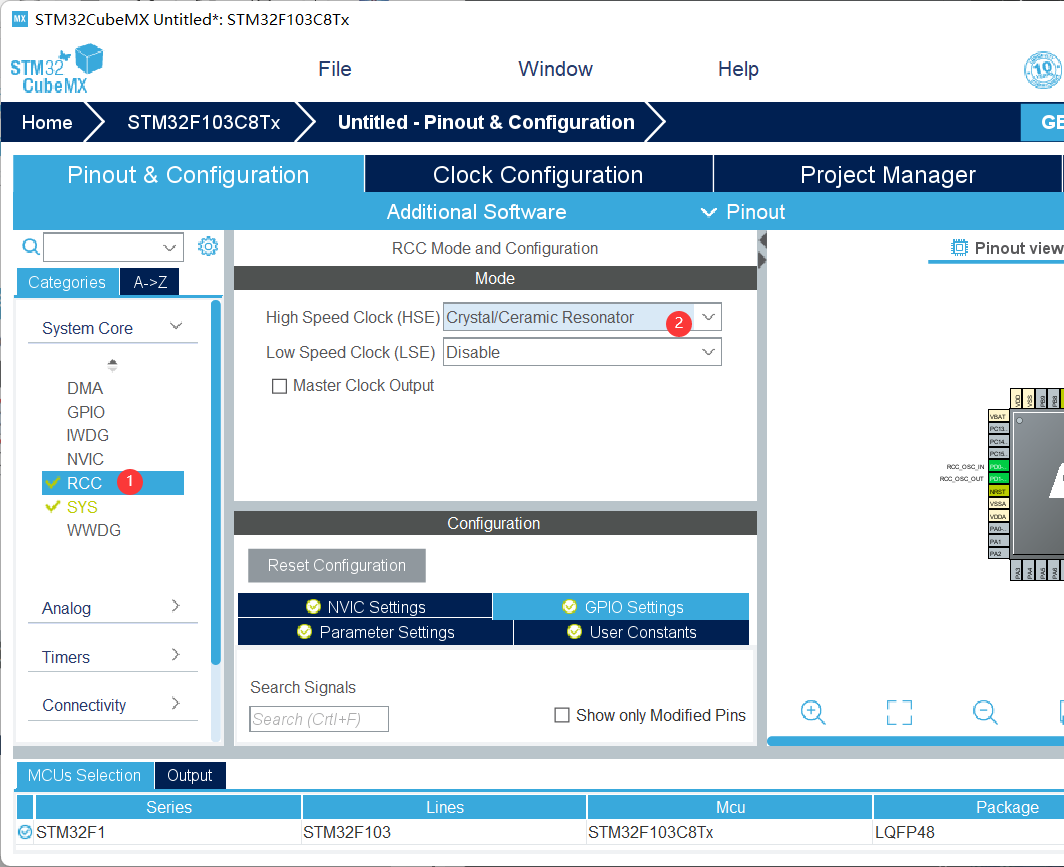Click the LQFP48 package cell
This screenshot has width=1064, height=867.
pyautogui.click(x=969, y=832)
